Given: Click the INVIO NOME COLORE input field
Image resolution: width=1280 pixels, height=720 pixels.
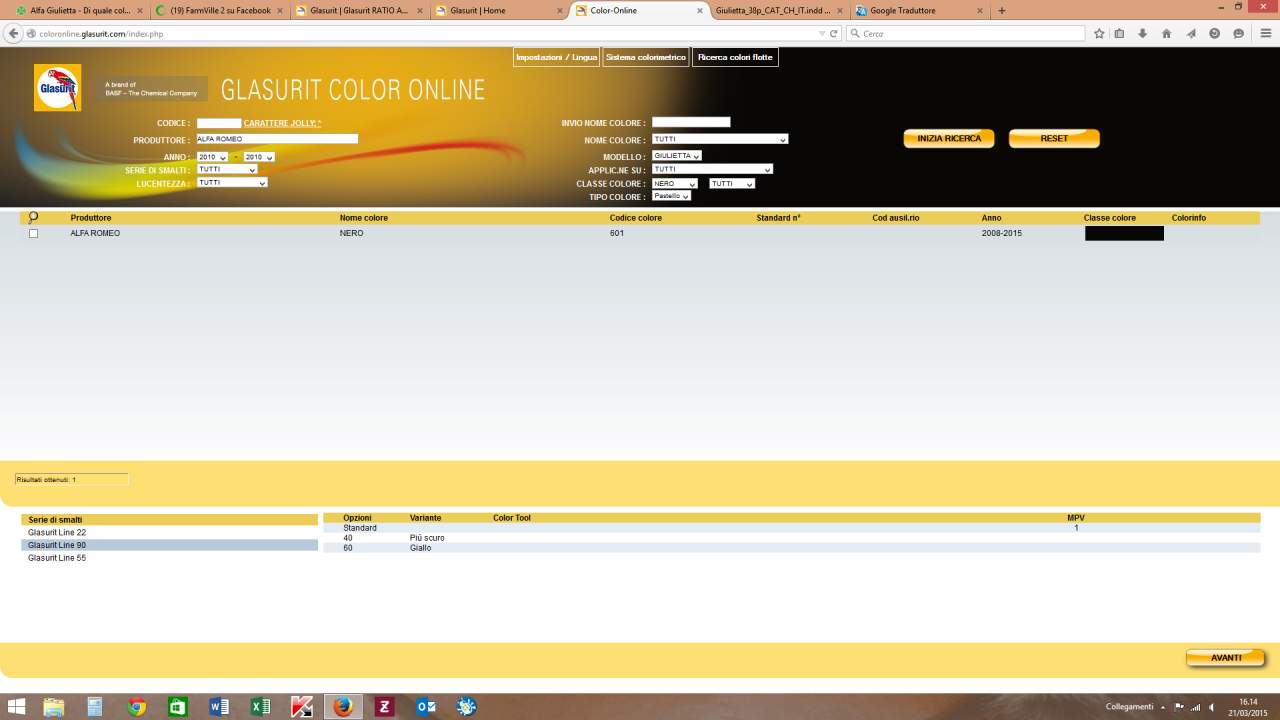Looking at the screenshot, I should (x=691, y=122).
